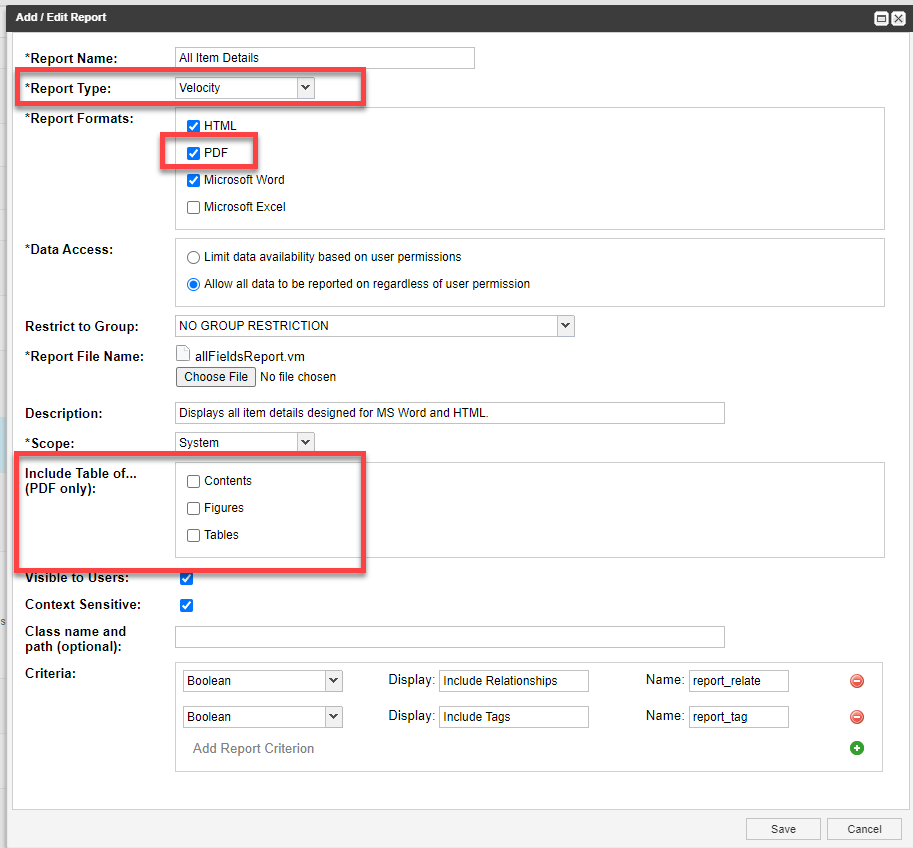Open the Scope dropdown set to System
The image size is (913, 848).
click(x=245, y=443)
